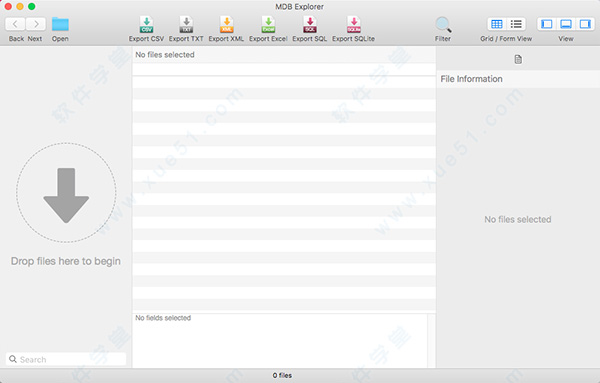Click 'Drop files here to begin' text
Viewport: 600px width, 383px height.
click(66, 261)
